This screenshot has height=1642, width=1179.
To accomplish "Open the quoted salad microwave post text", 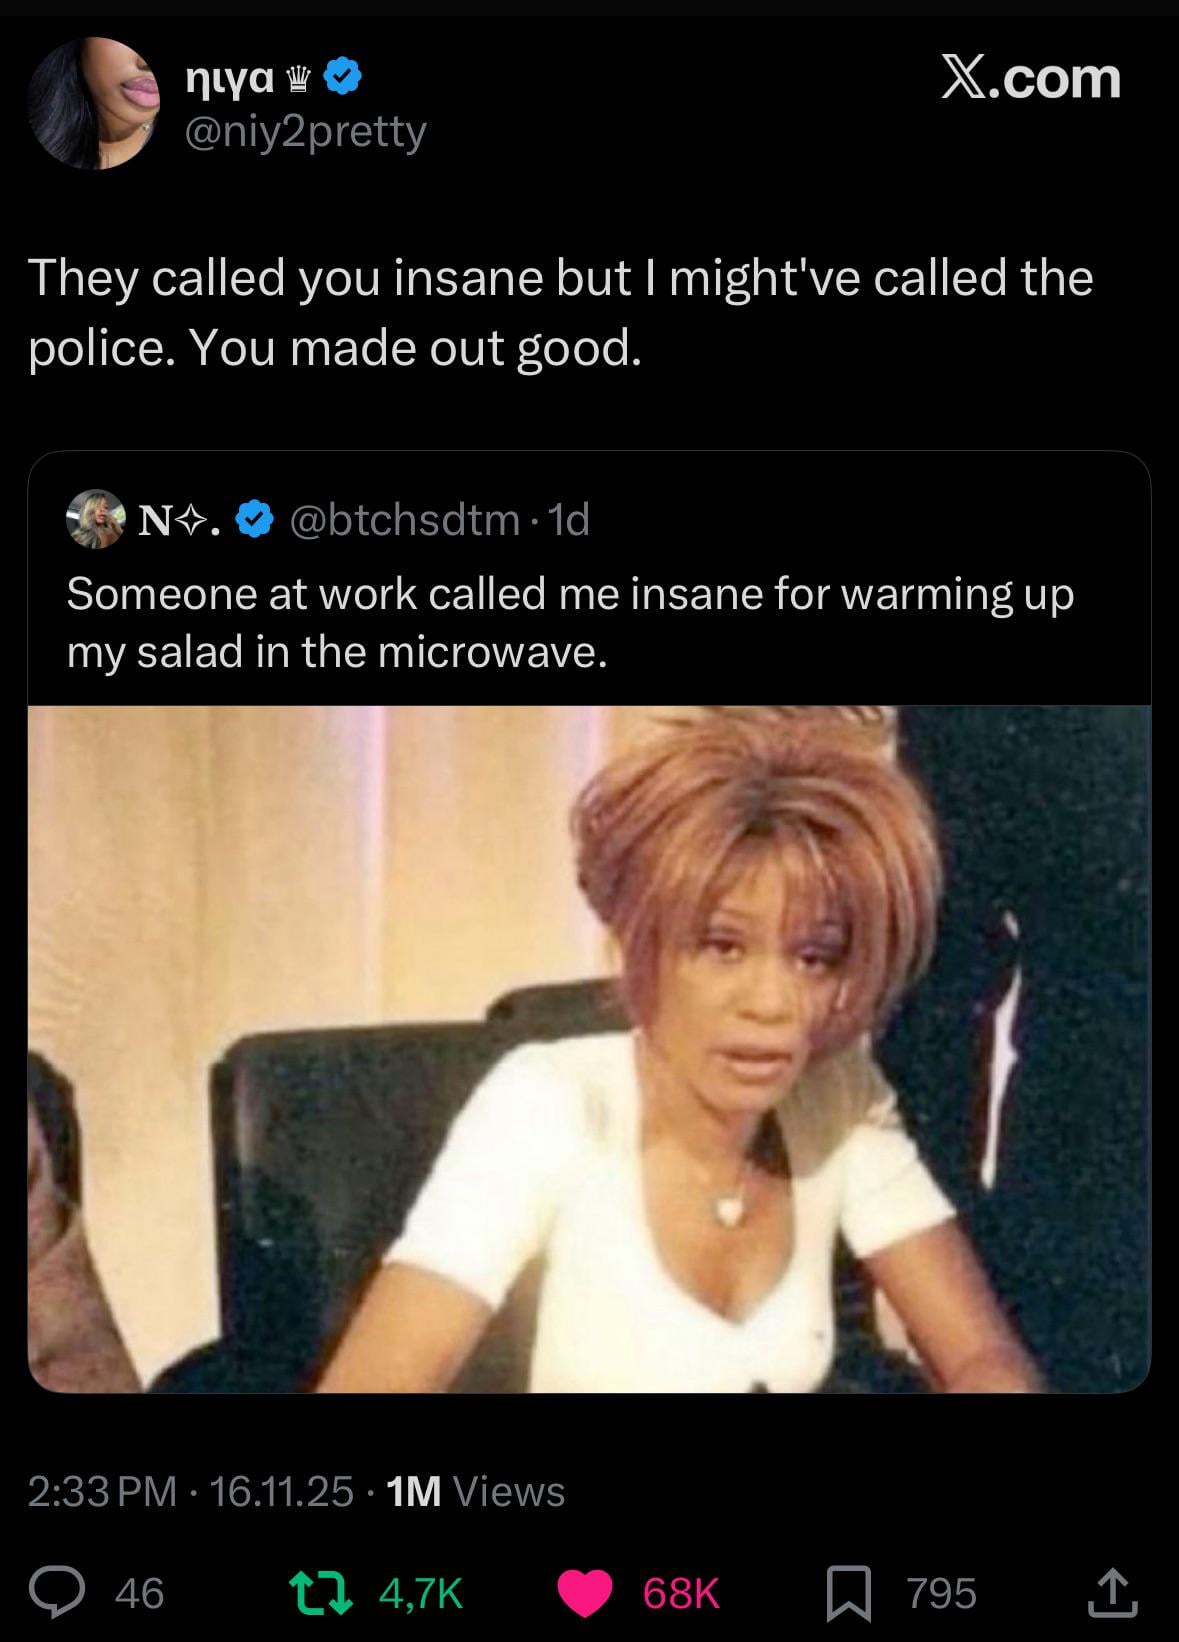I will point(570,622).
